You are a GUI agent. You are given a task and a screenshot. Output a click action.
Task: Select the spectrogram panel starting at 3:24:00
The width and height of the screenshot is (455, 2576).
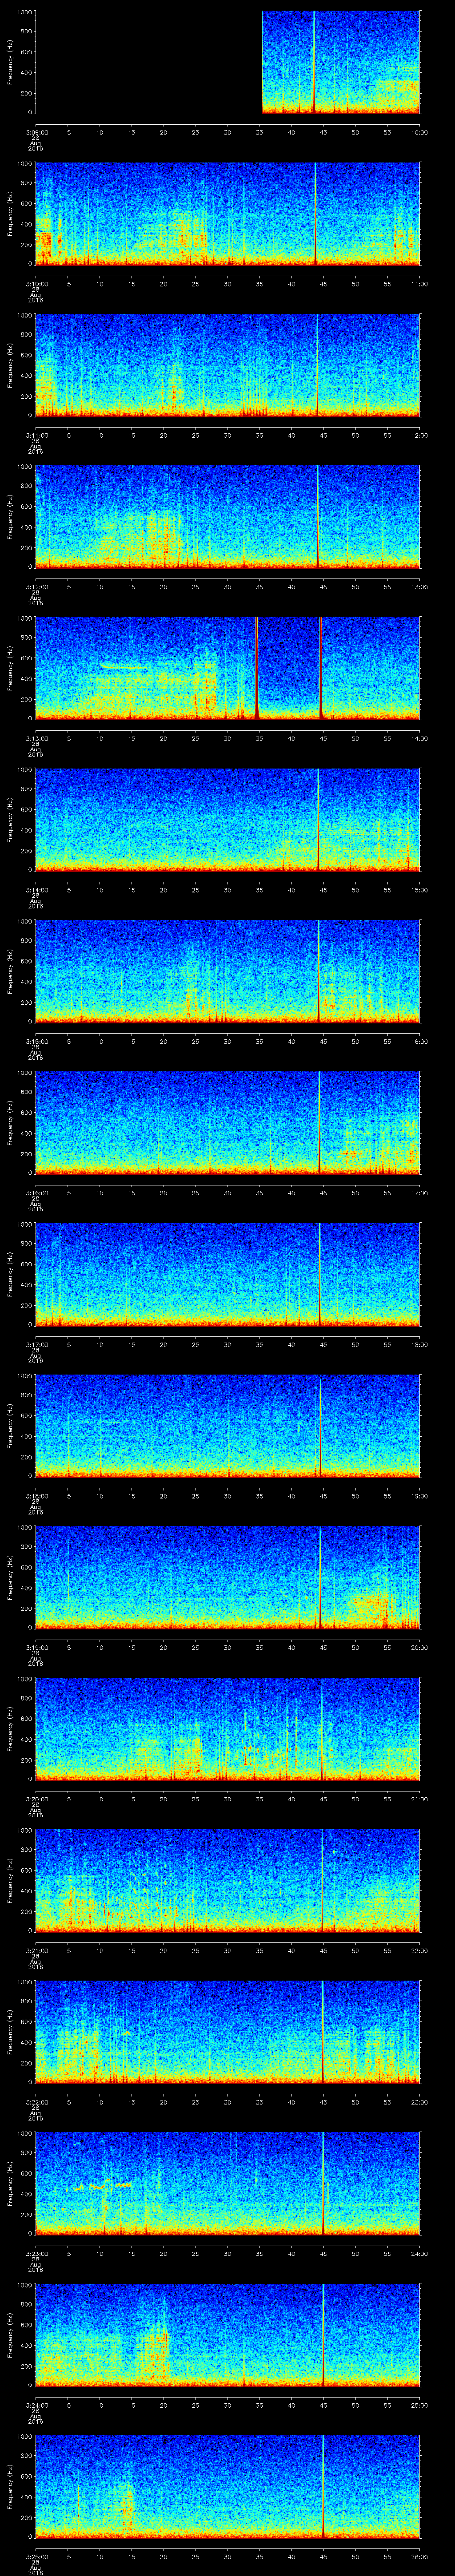tap(228, 2335)
